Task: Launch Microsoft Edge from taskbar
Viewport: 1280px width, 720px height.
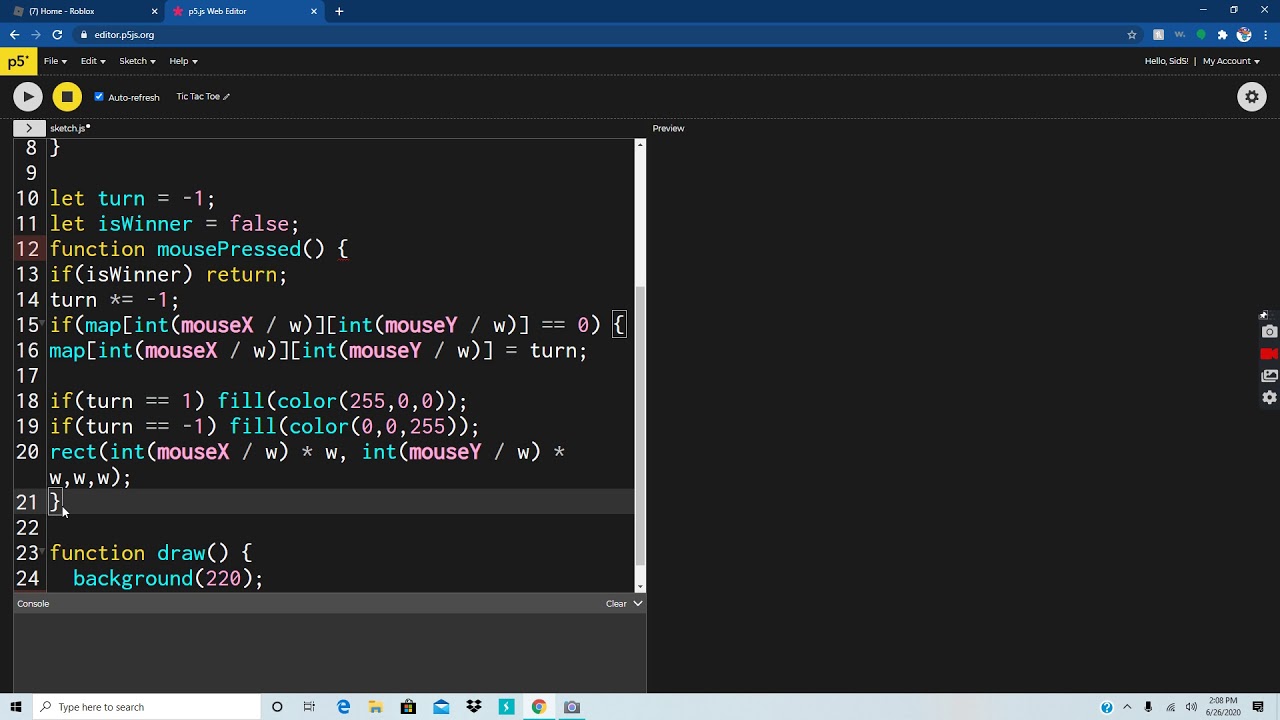Action: pos(343,707)
